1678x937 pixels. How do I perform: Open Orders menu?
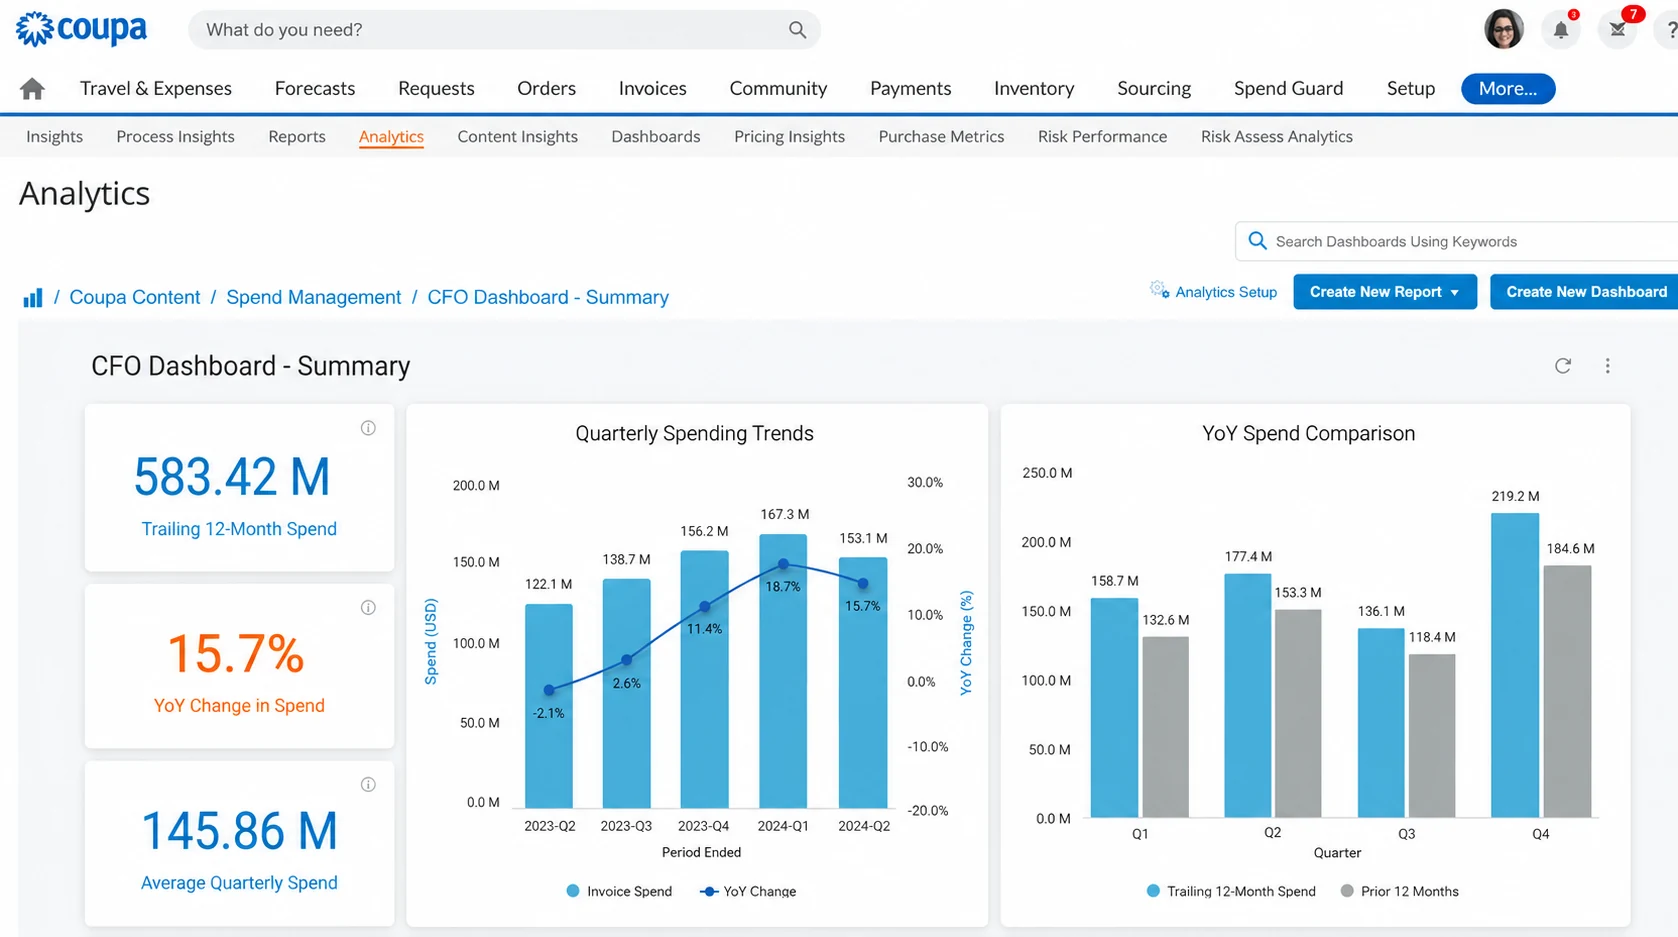546,89
